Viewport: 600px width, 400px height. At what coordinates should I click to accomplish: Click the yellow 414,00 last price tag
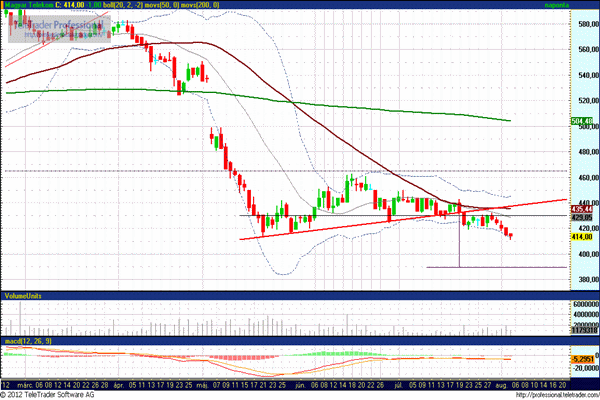click(x=583, y=236)
